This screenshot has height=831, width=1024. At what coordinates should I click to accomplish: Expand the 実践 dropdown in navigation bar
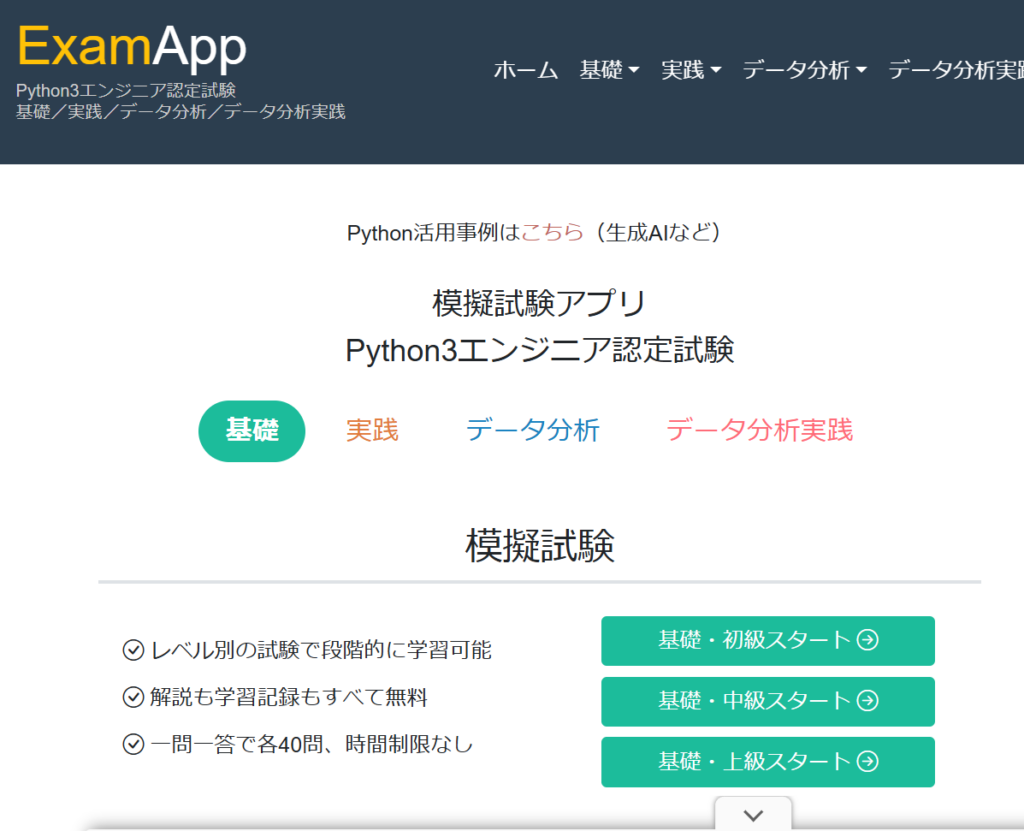click(x=690, y=70)
